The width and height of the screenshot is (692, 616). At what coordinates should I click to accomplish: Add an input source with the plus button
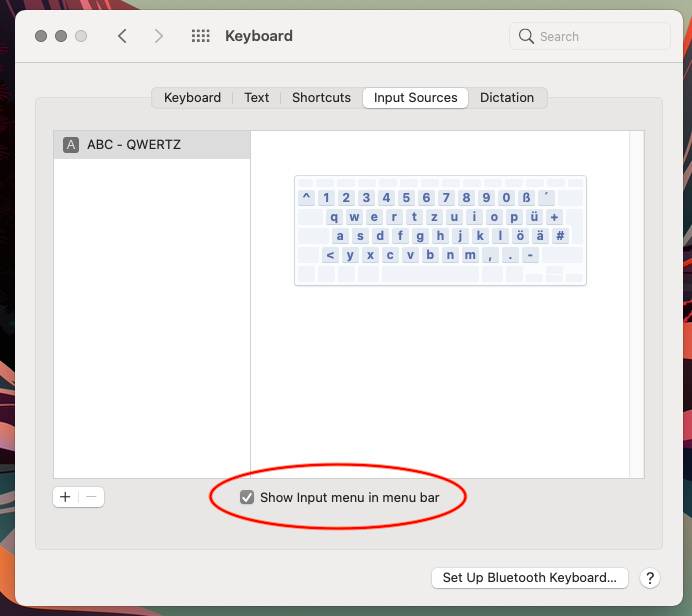click(65, 497)
